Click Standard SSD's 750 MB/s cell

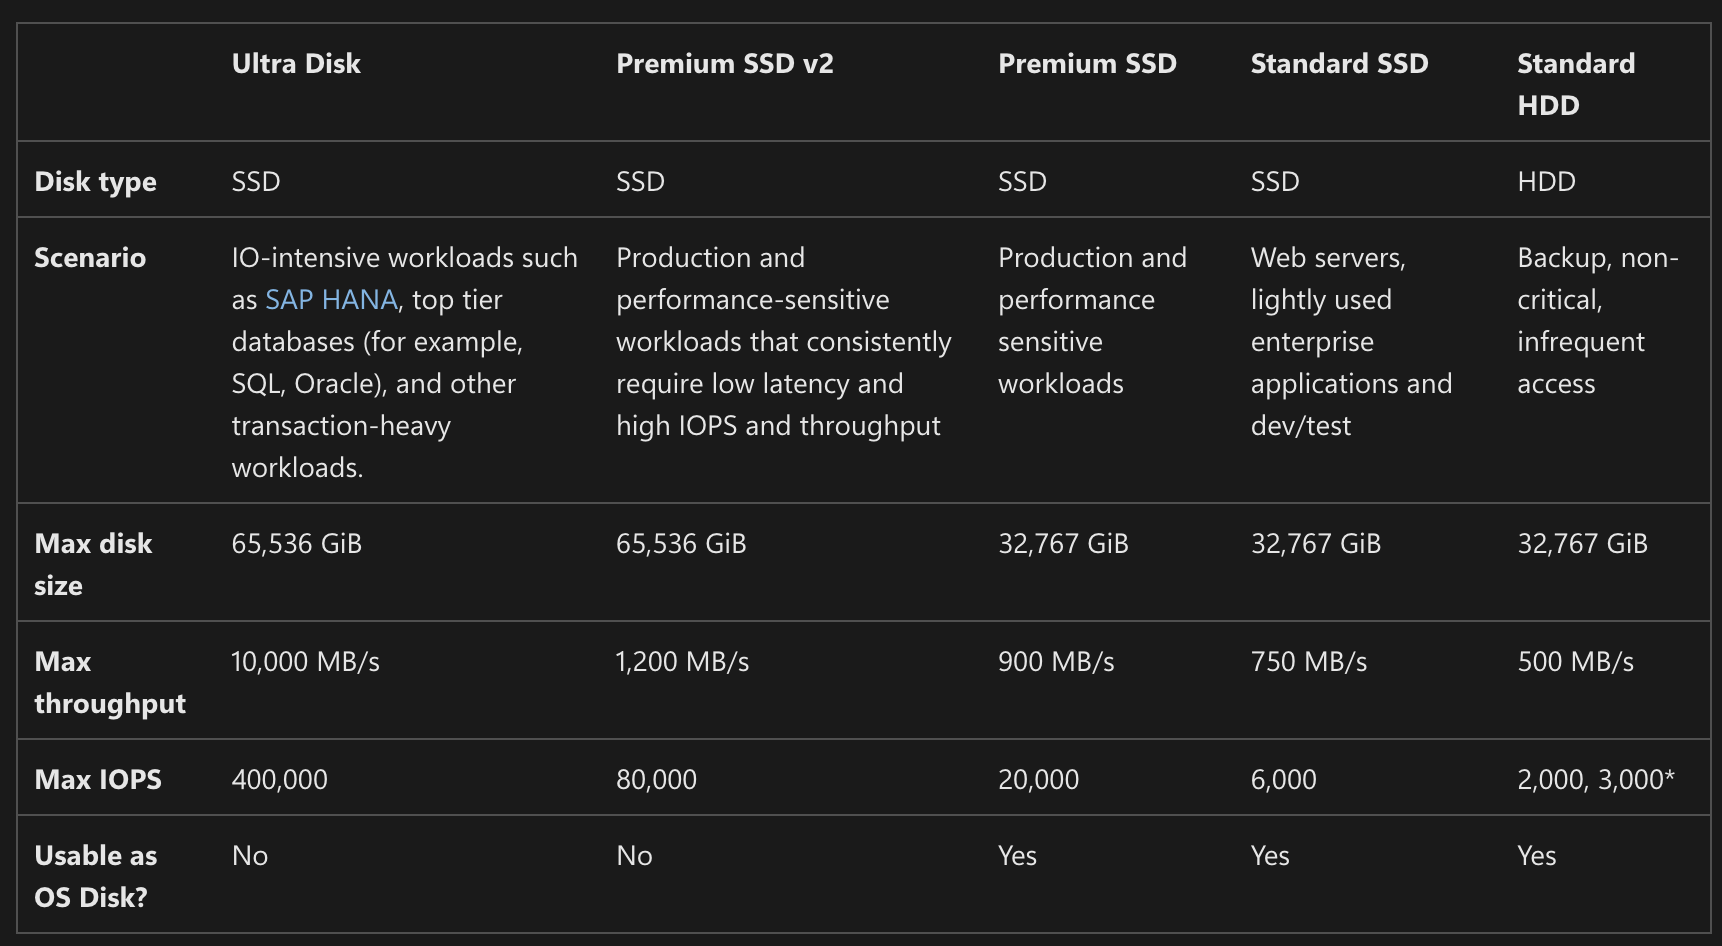click(x=1309, y=662)
